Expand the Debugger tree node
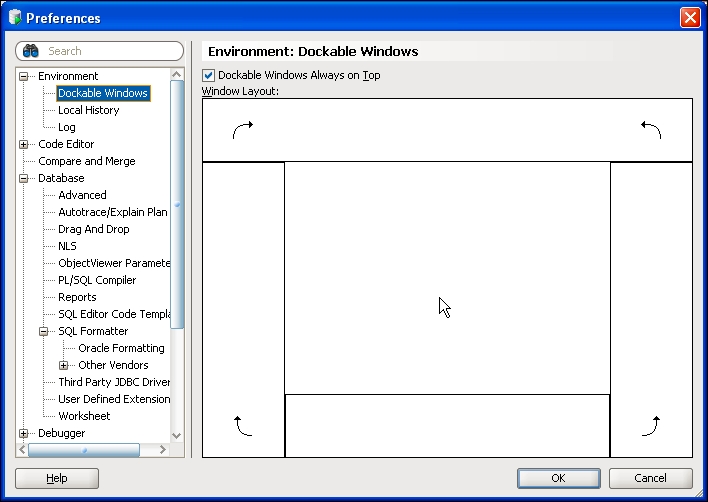708x502 pixels. [23, 433]
